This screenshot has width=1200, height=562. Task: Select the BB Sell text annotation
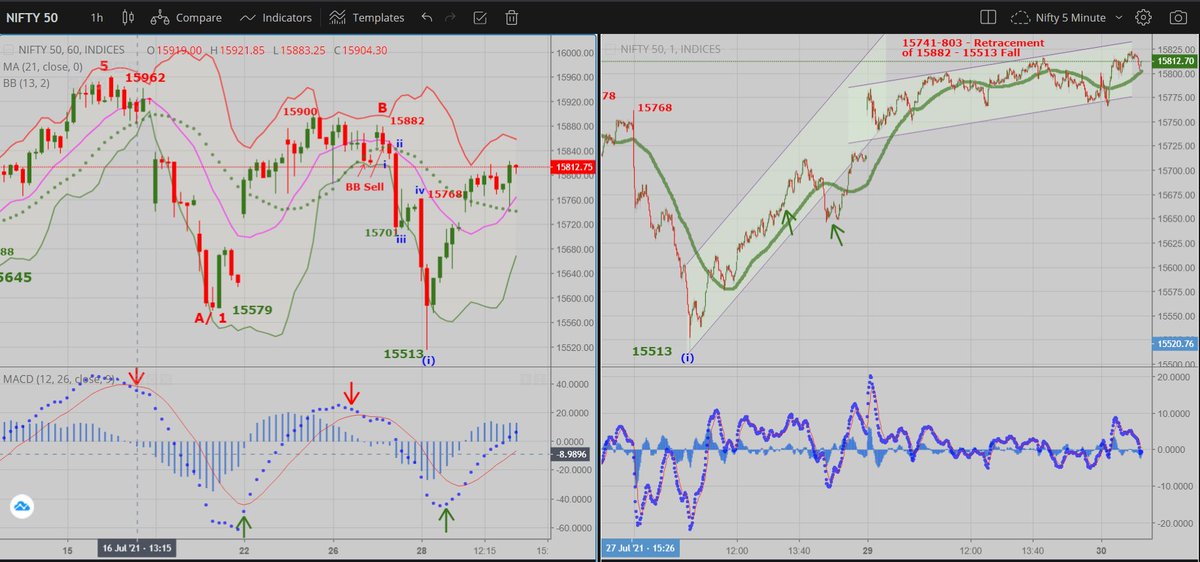365,187
